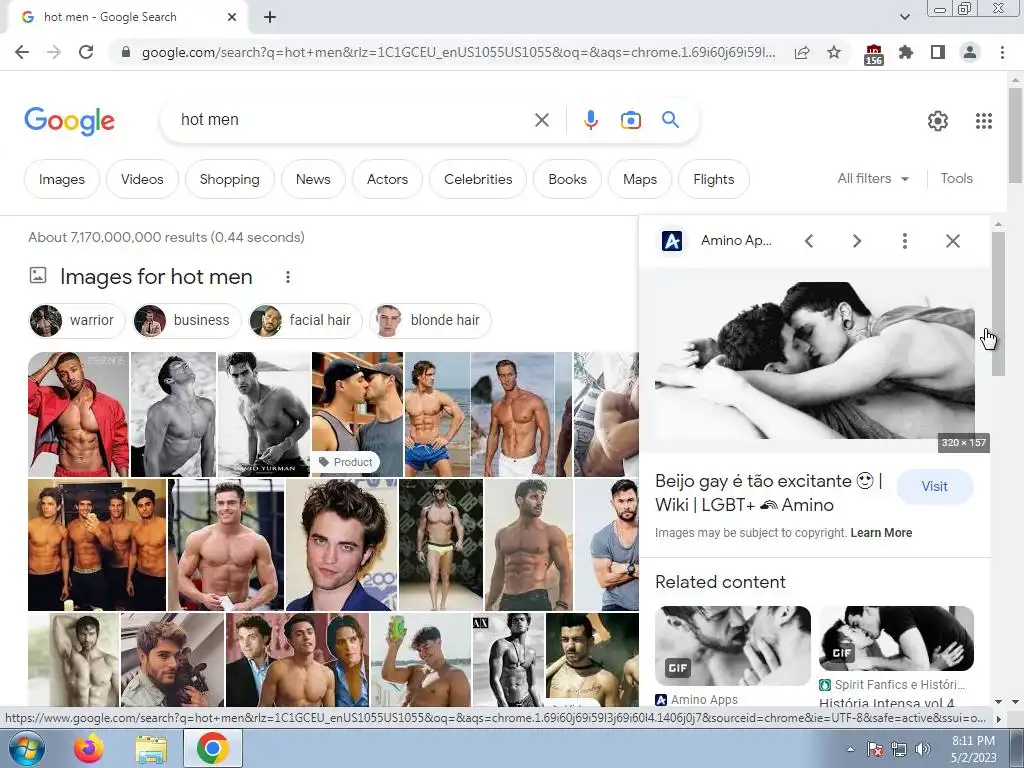Click the Google logo
This screenshot has height=768, width=1024.
[70, 121]
